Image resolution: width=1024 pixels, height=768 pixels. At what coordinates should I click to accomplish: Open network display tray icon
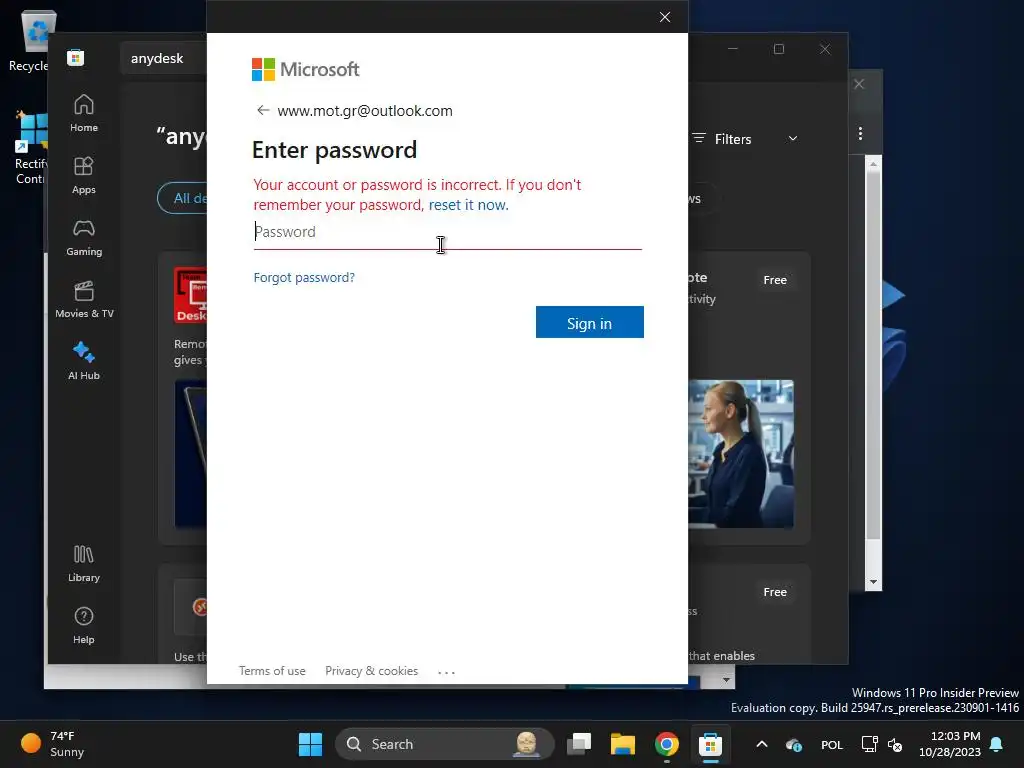tap(869, 744)
